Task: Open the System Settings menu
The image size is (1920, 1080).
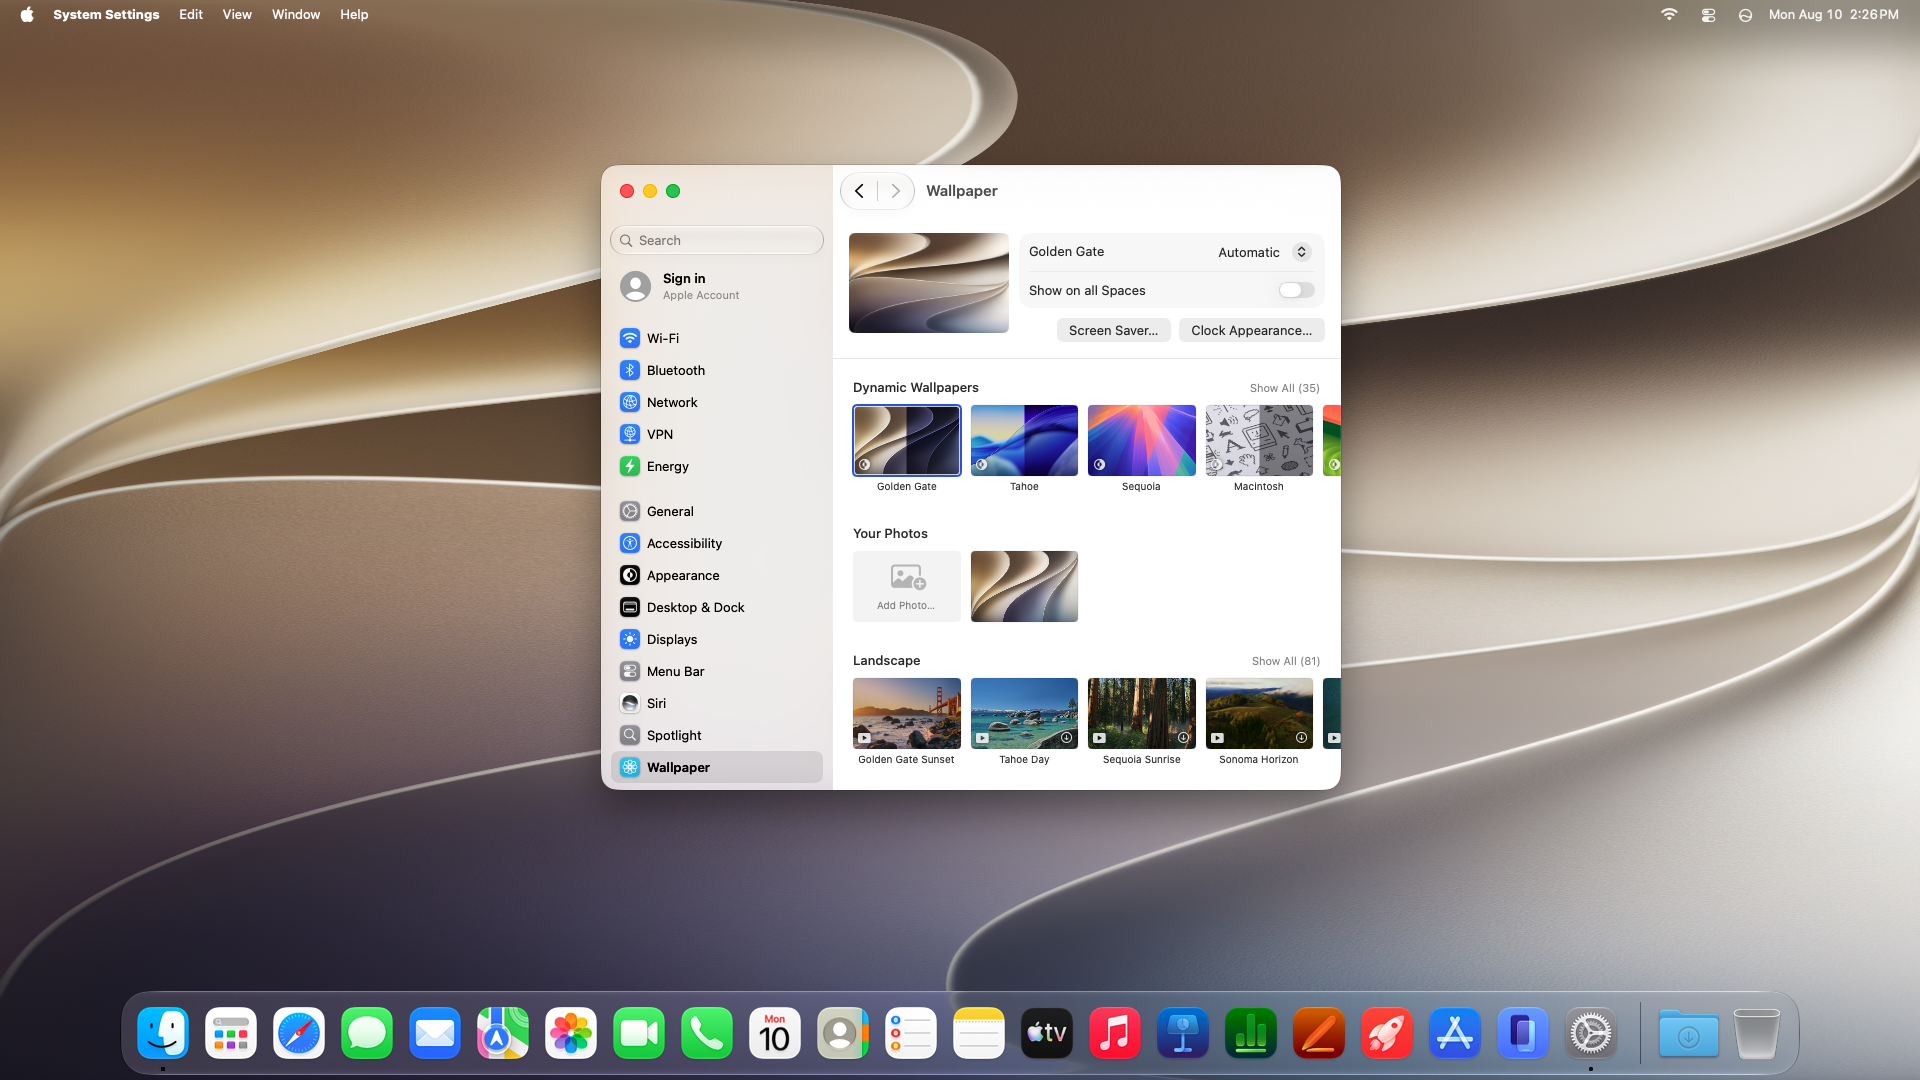Action: pyautogui.click(x=106, y=15)
